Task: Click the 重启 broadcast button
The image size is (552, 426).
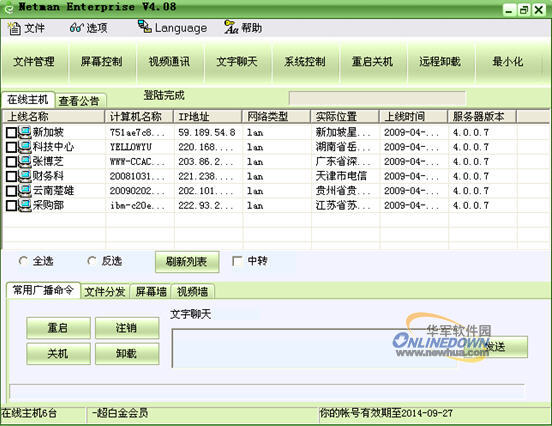Action: (58, 328)
